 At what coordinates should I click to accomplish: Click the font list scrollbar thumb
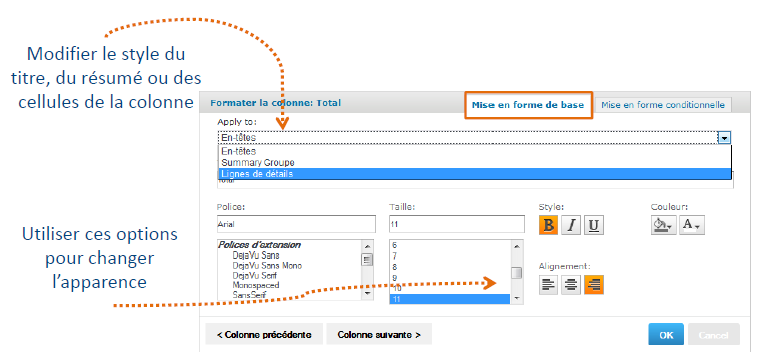point(367,260)
